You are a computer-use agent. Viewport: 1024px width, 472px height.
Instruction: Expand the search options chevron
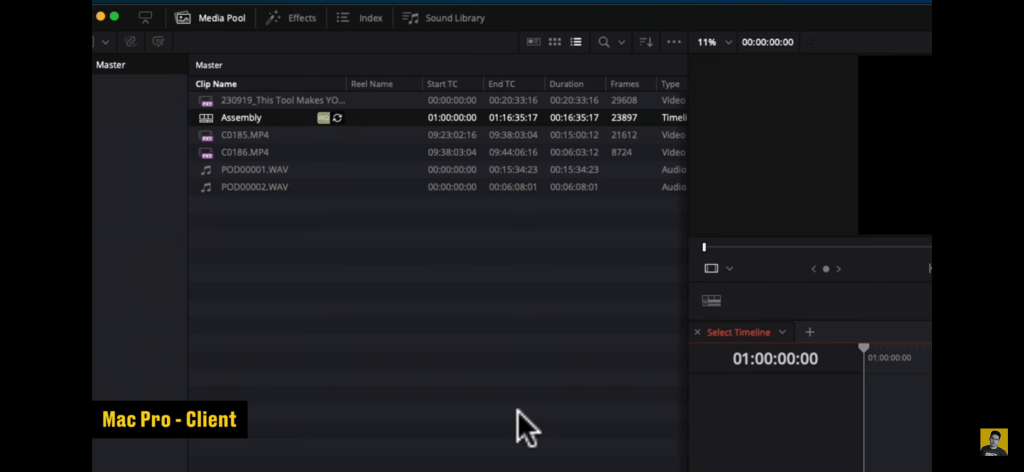[x=621, y=42]
